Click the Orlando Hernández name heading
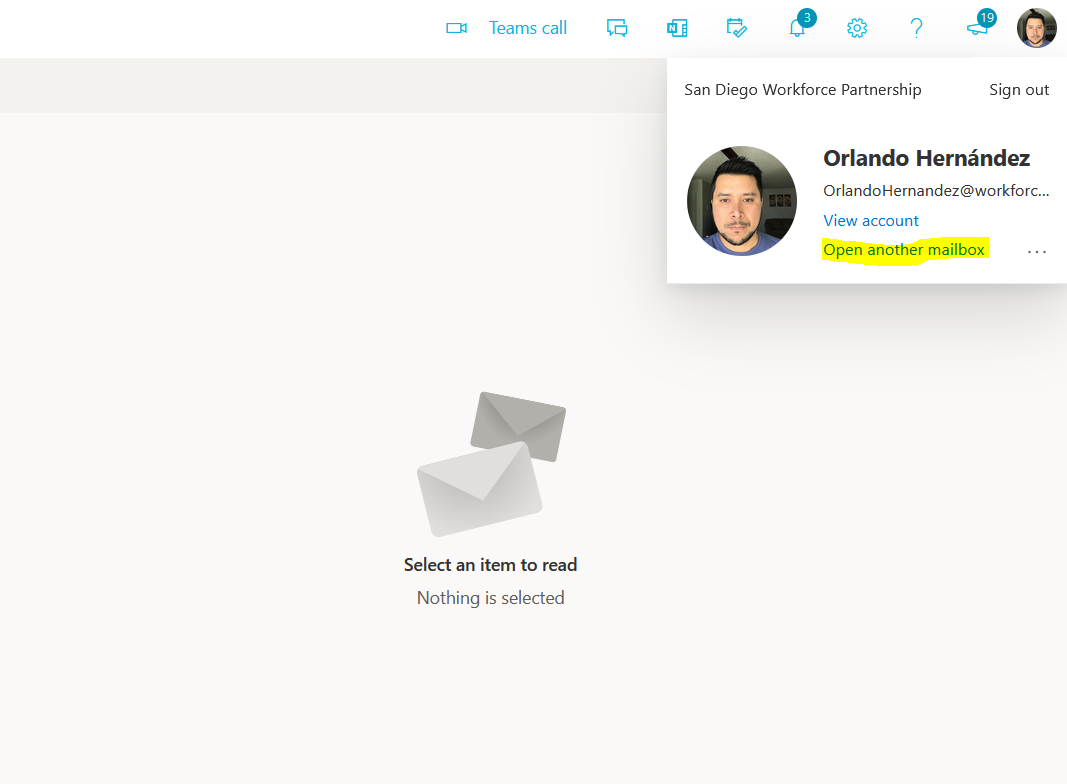The height and width of the screenshot is (784, 1067). pos(926,158)
